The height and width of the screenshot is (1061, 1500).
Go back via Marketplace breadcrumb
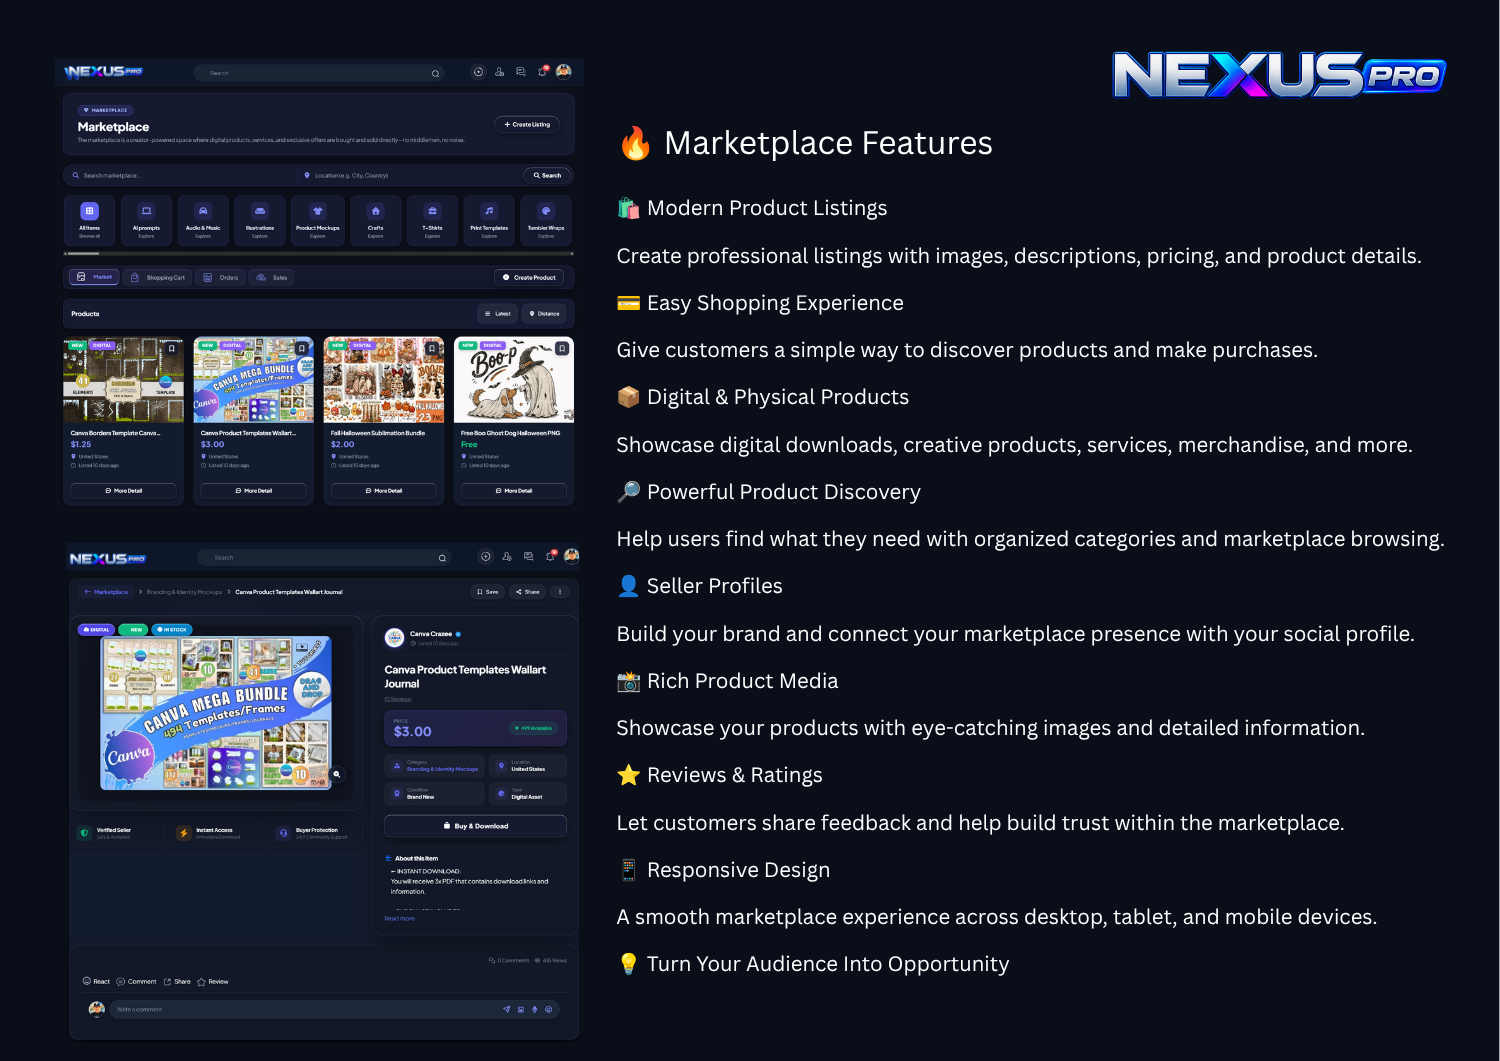click(107, 592)
